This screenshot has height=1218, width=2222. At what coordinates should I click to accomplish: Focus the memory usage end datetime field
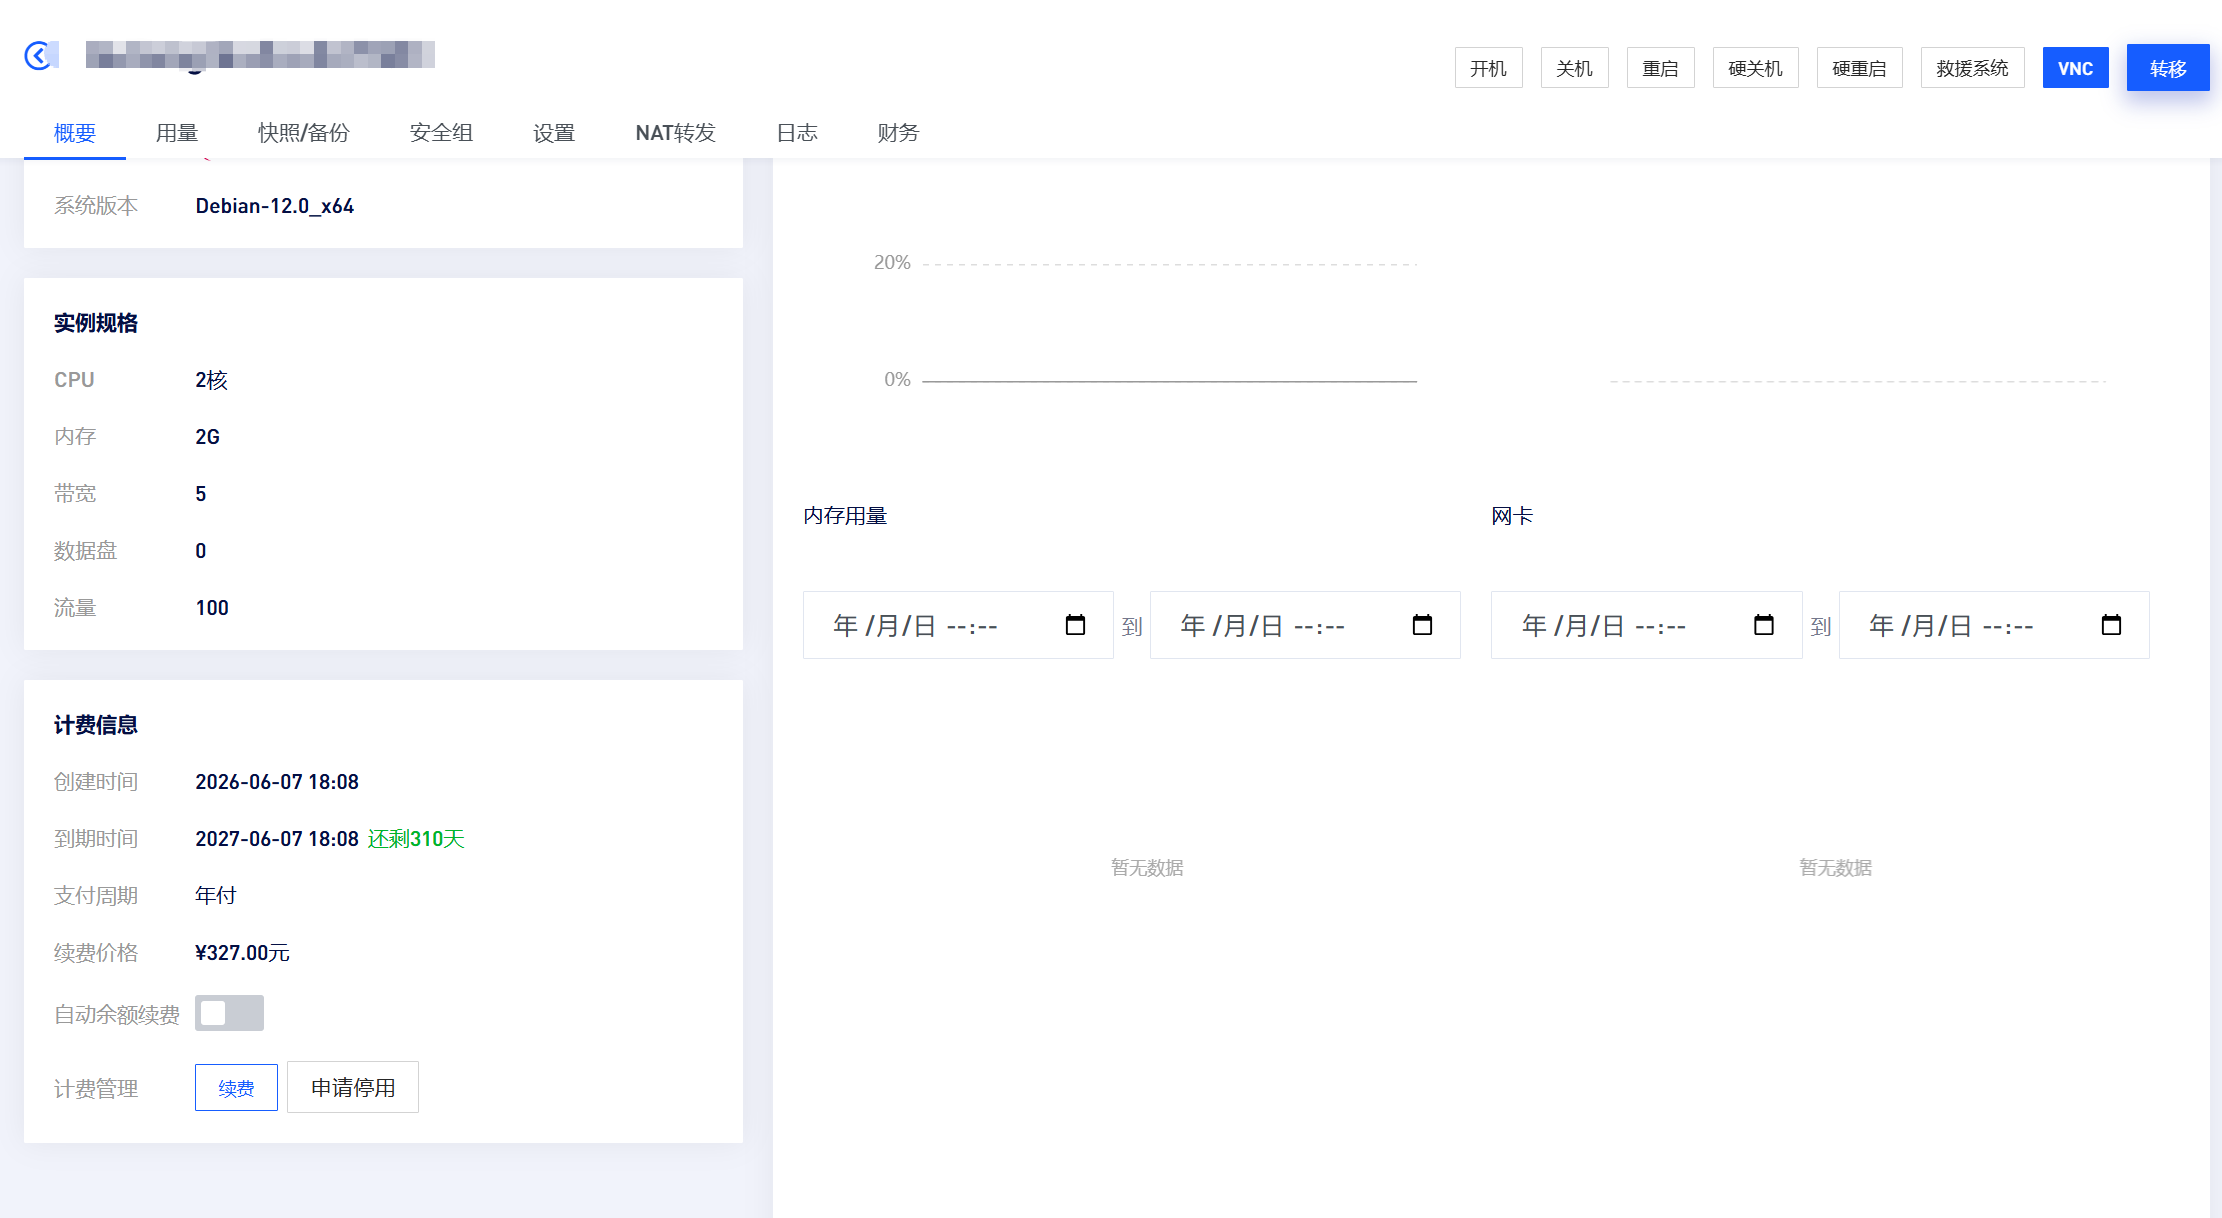[x=1305, y=625]
